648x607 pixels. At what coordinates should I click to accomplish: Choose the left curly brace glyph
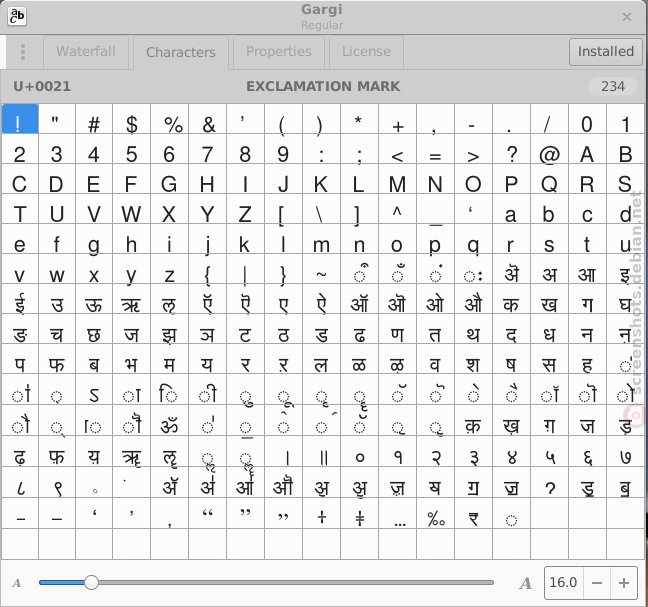coord(208,269)
